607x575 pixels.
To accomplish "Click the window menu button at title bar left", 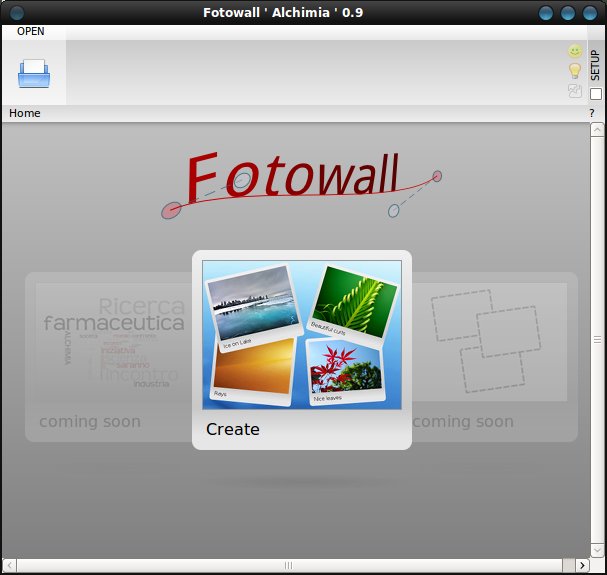I will coord(16,13).
